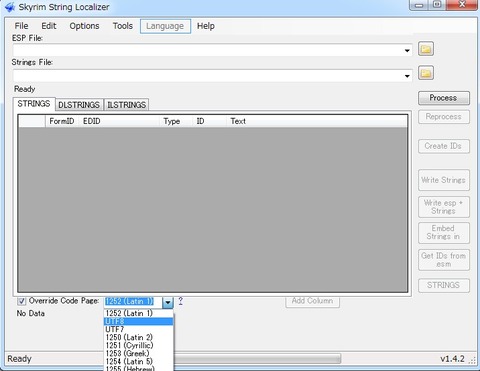Image resolution: width=480 pixels, height=371 pixels.
Task: Open the Edit menu
Action: pos(49,26)
